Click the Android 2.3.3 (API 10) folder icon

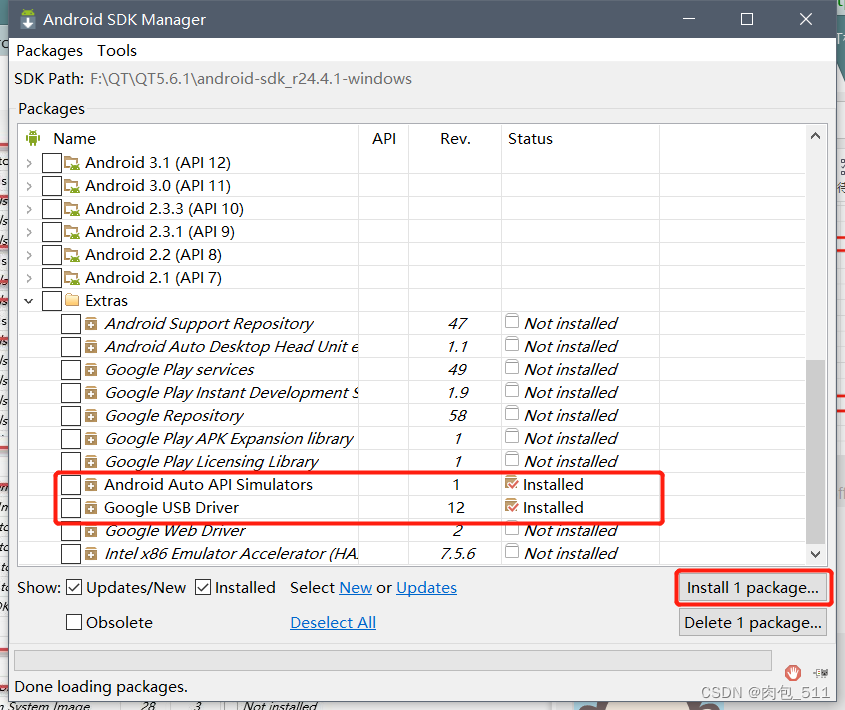pos(72,209)
